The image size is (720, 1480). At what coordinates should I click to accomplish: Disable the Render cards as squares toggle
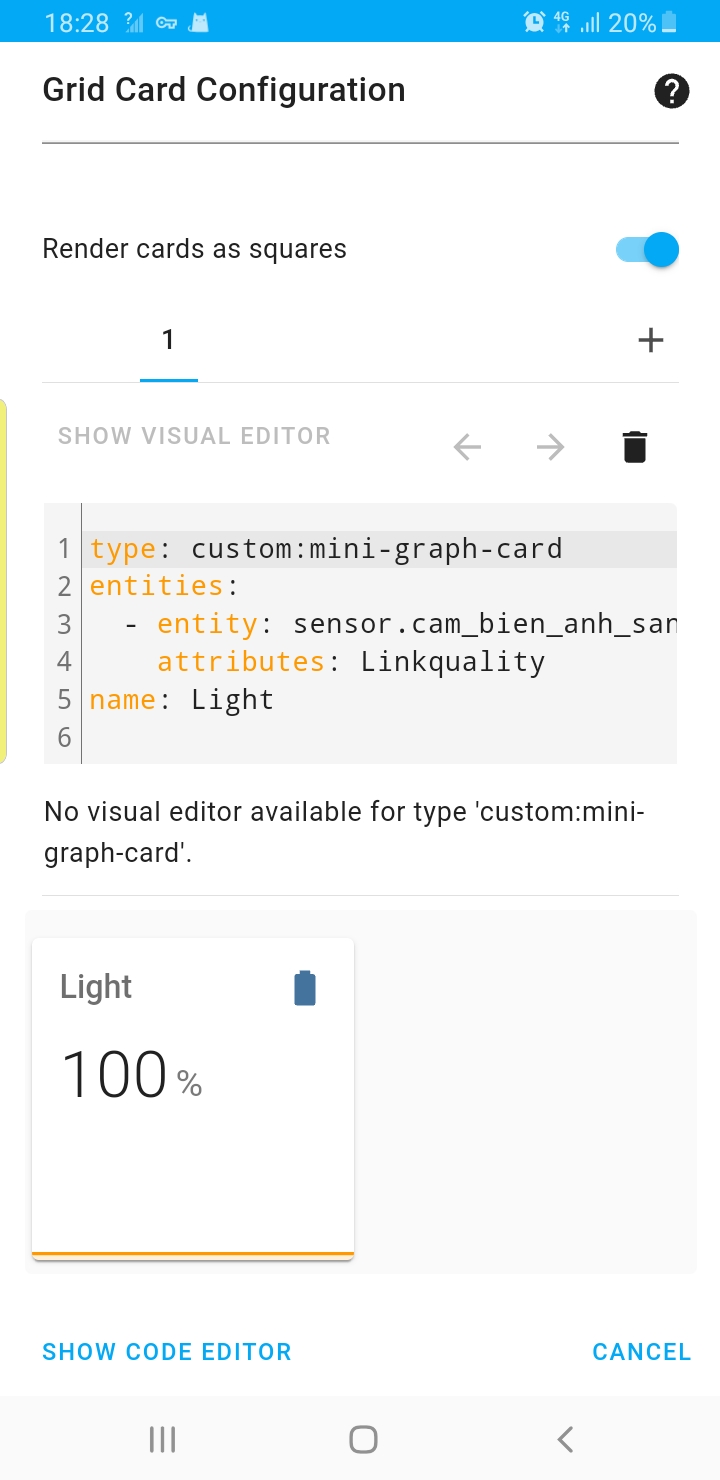(x=643, y=249)
